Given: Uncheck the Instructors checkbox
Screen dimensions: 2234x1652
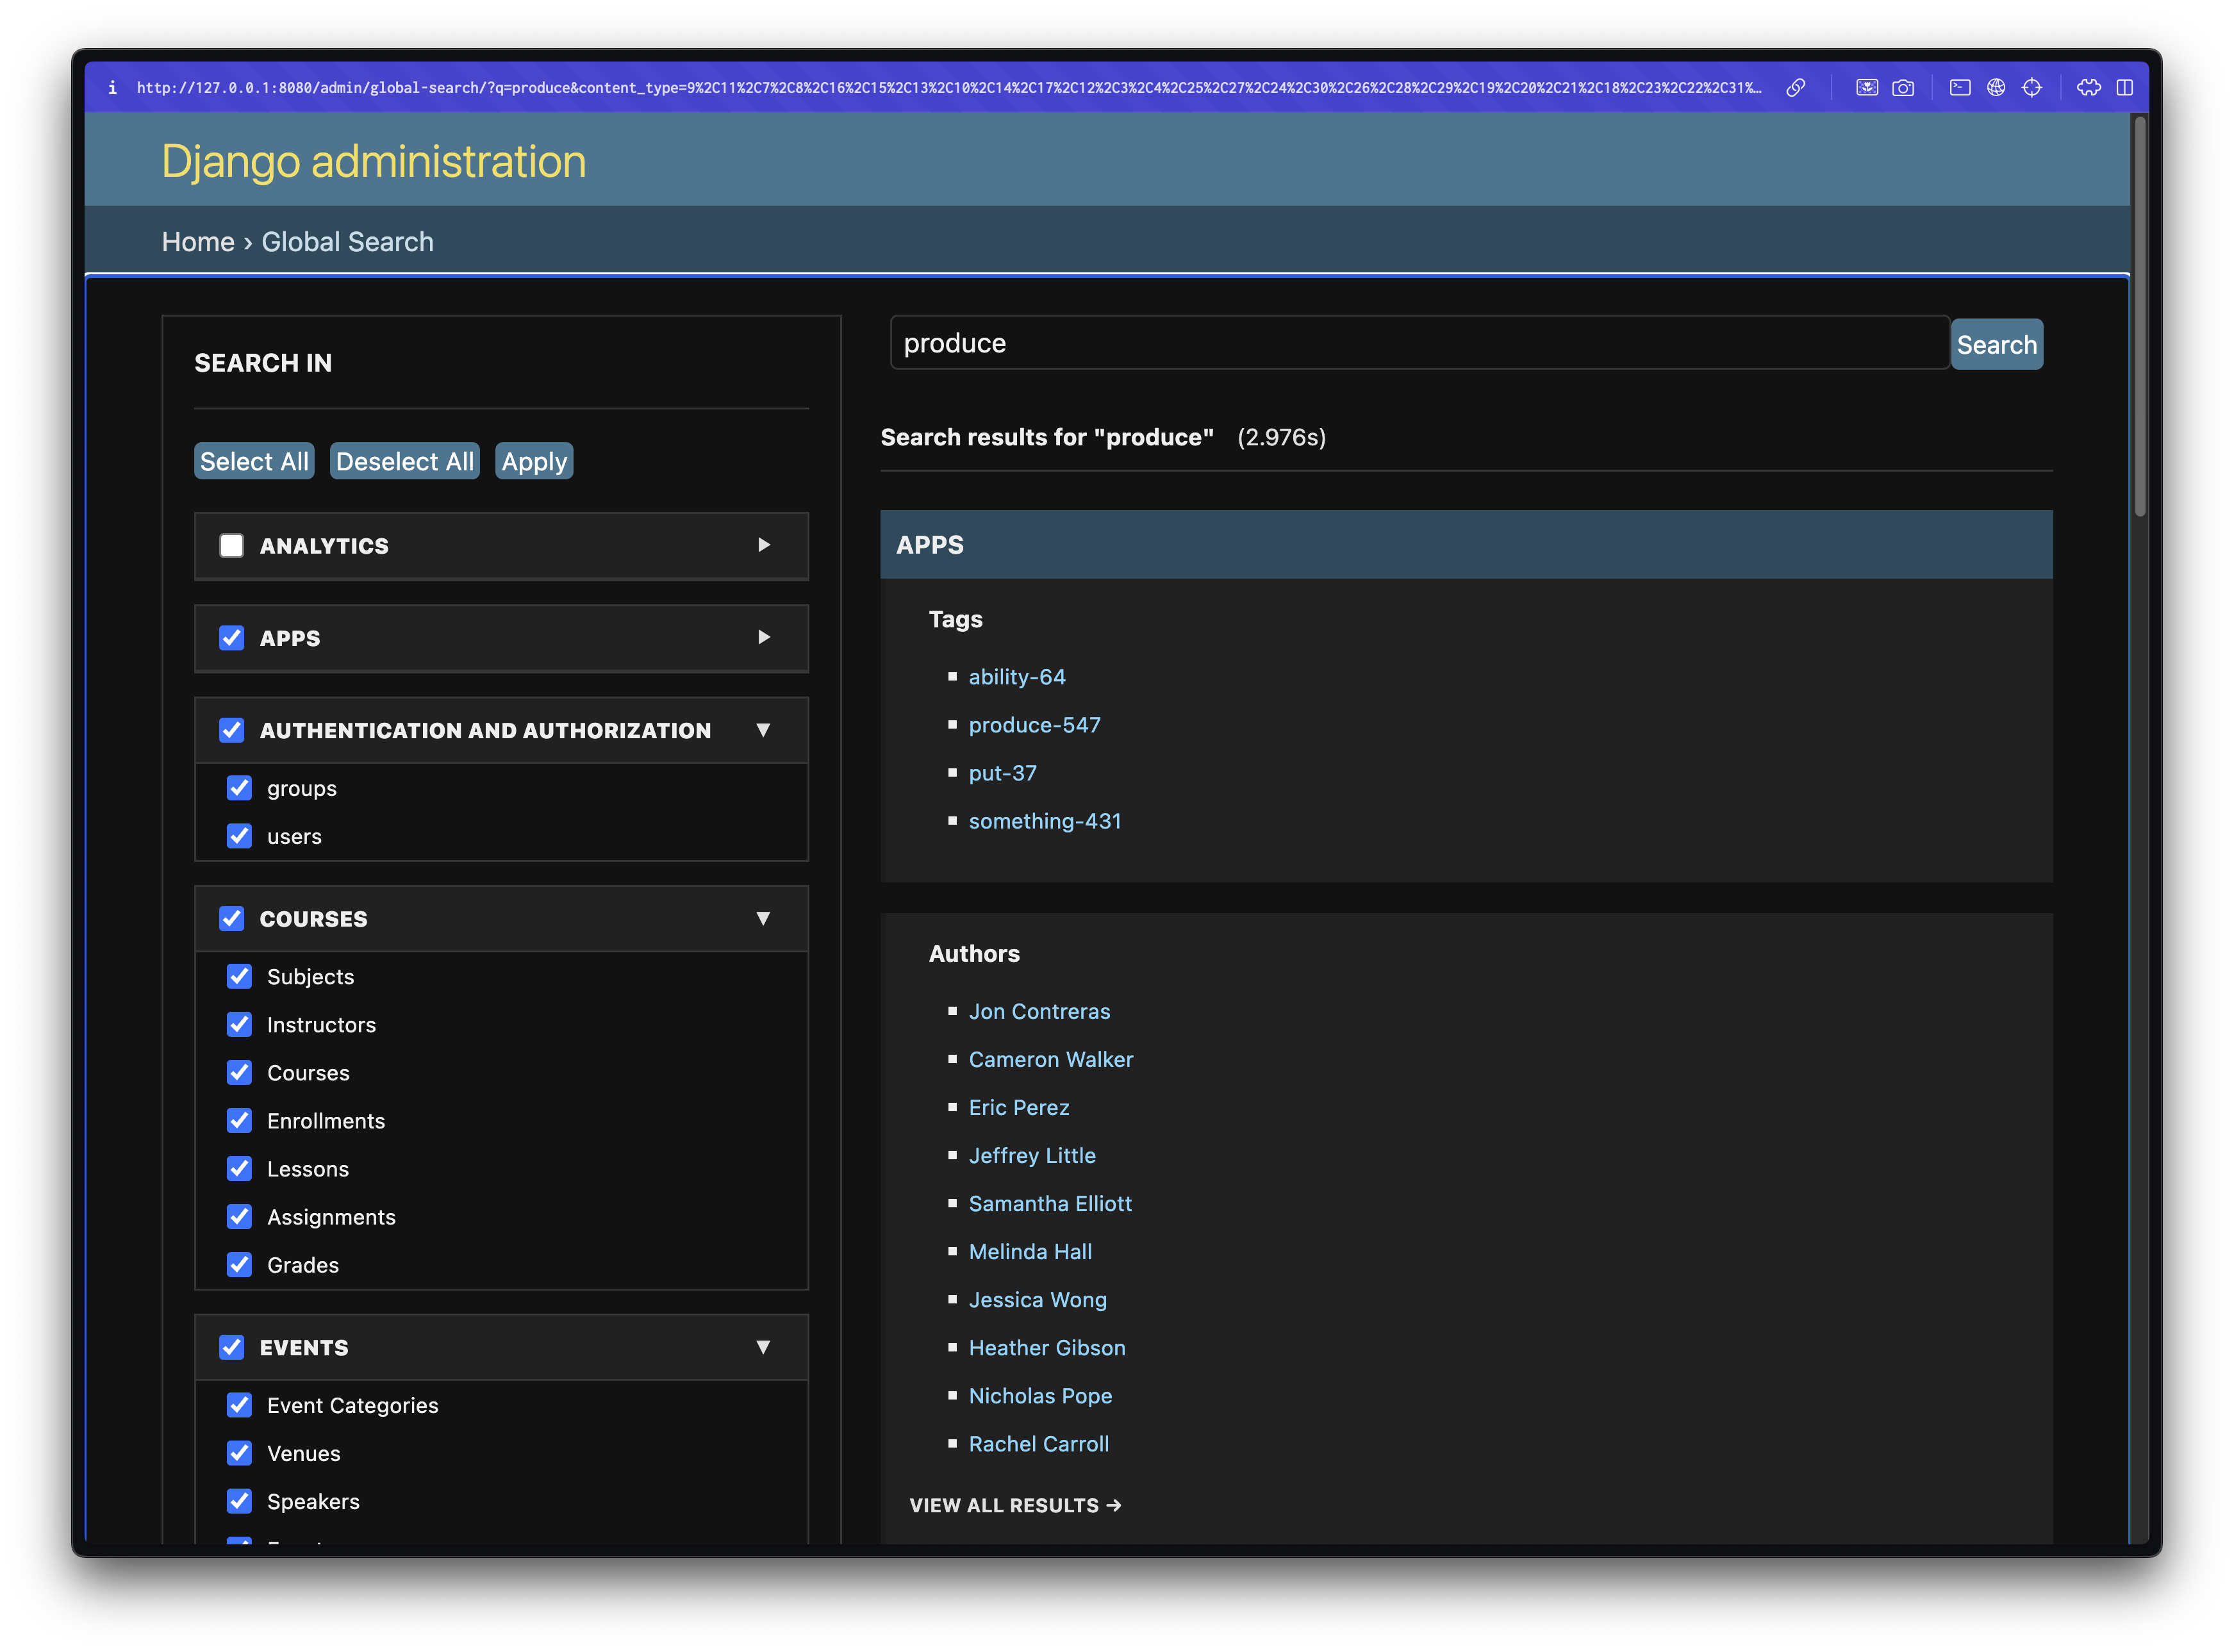Looking at the screenshot, I should 239,1024.
